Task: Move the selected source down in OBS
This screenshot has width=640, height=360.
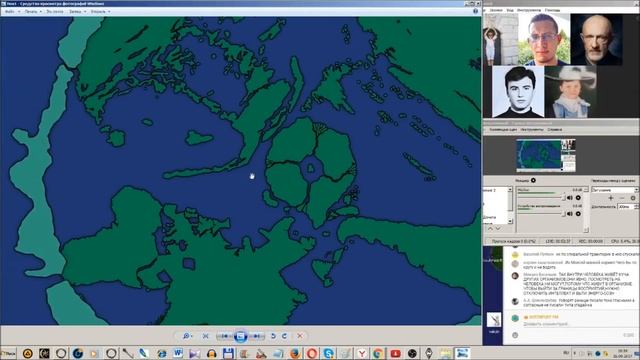Action: click(x=498, y=229)
